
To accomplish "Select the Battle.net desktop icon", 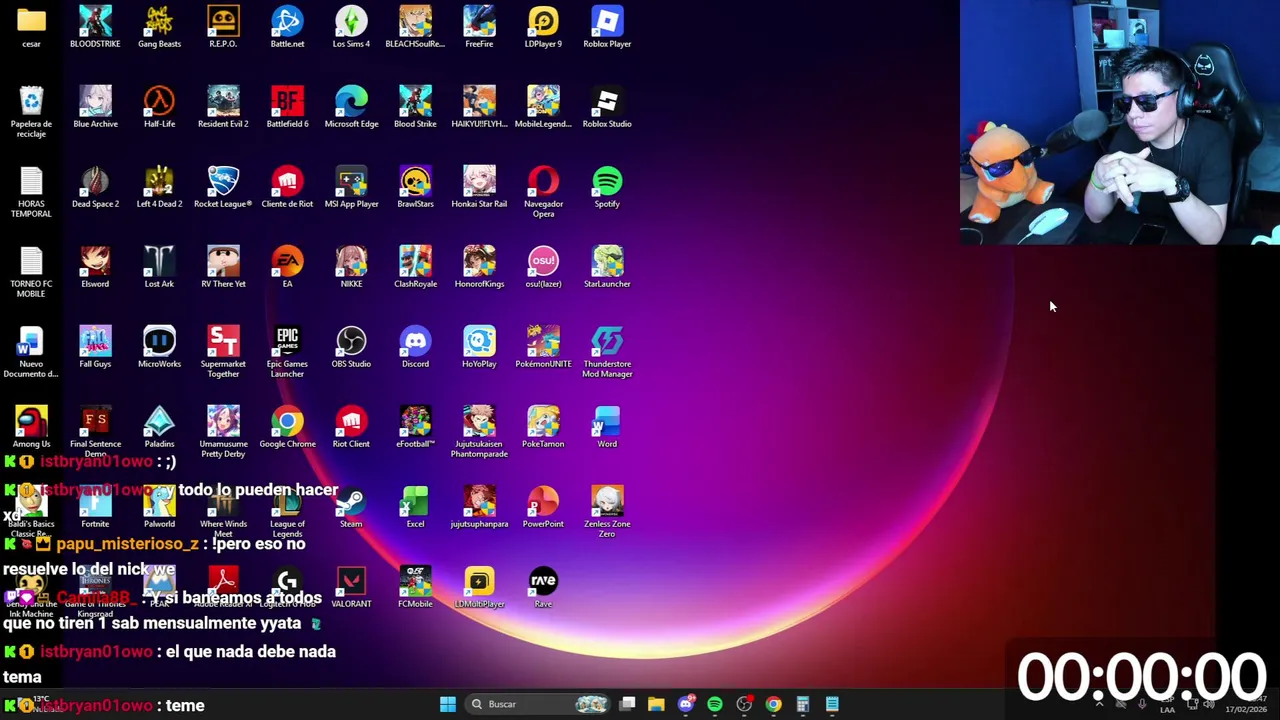I will pos(287,27).
